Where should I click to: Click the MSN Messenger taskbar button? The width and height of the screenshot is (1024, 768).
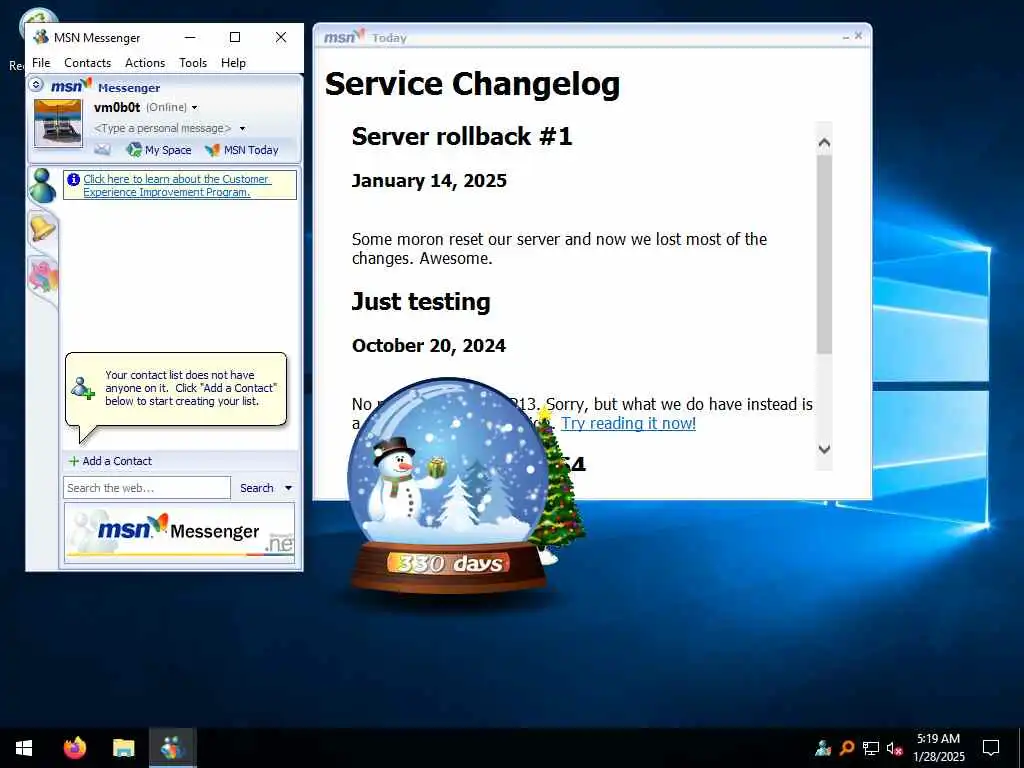click(172, 748)
